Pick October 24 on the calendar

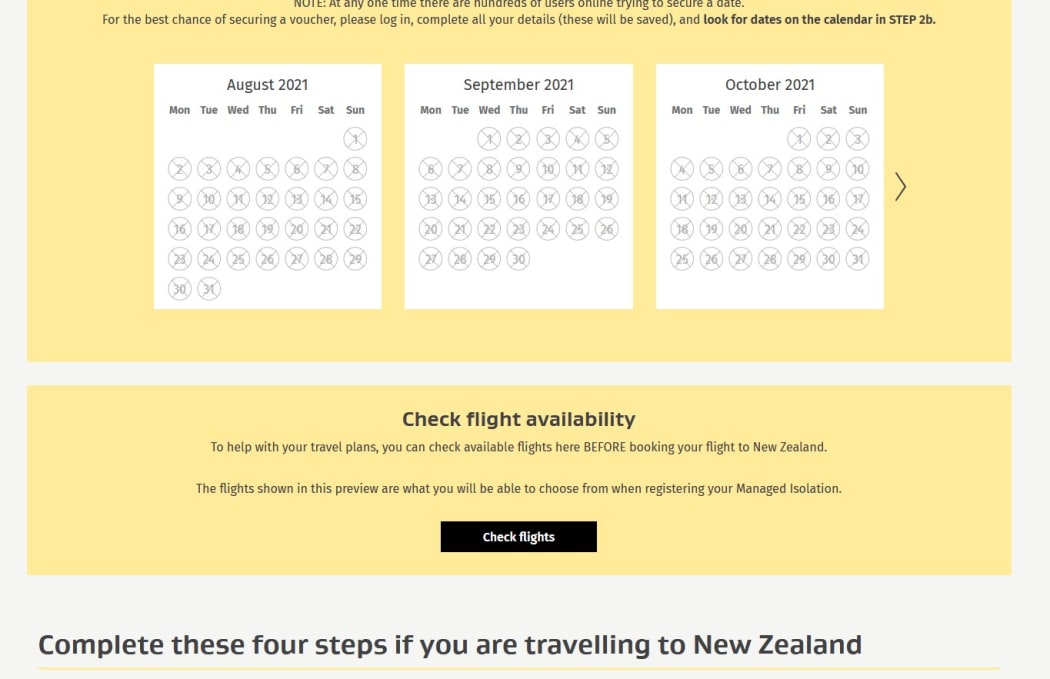857,229
